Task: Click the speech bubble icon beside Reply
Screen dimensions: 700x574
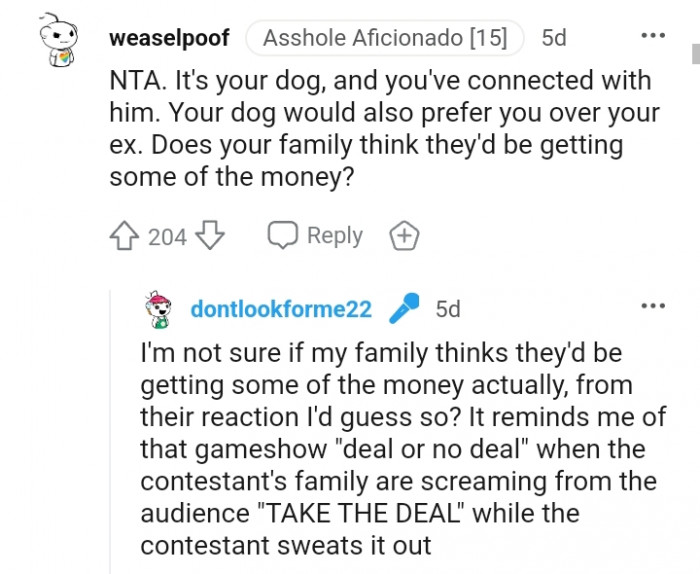Action: 282,236
